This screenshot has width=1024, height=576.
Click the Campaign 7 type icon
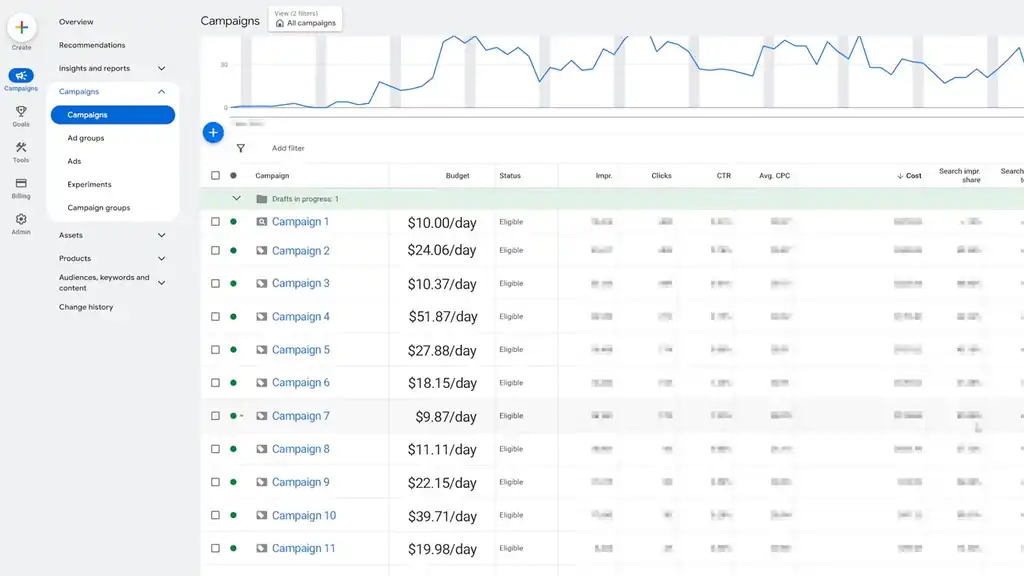[x=261, y=415]
